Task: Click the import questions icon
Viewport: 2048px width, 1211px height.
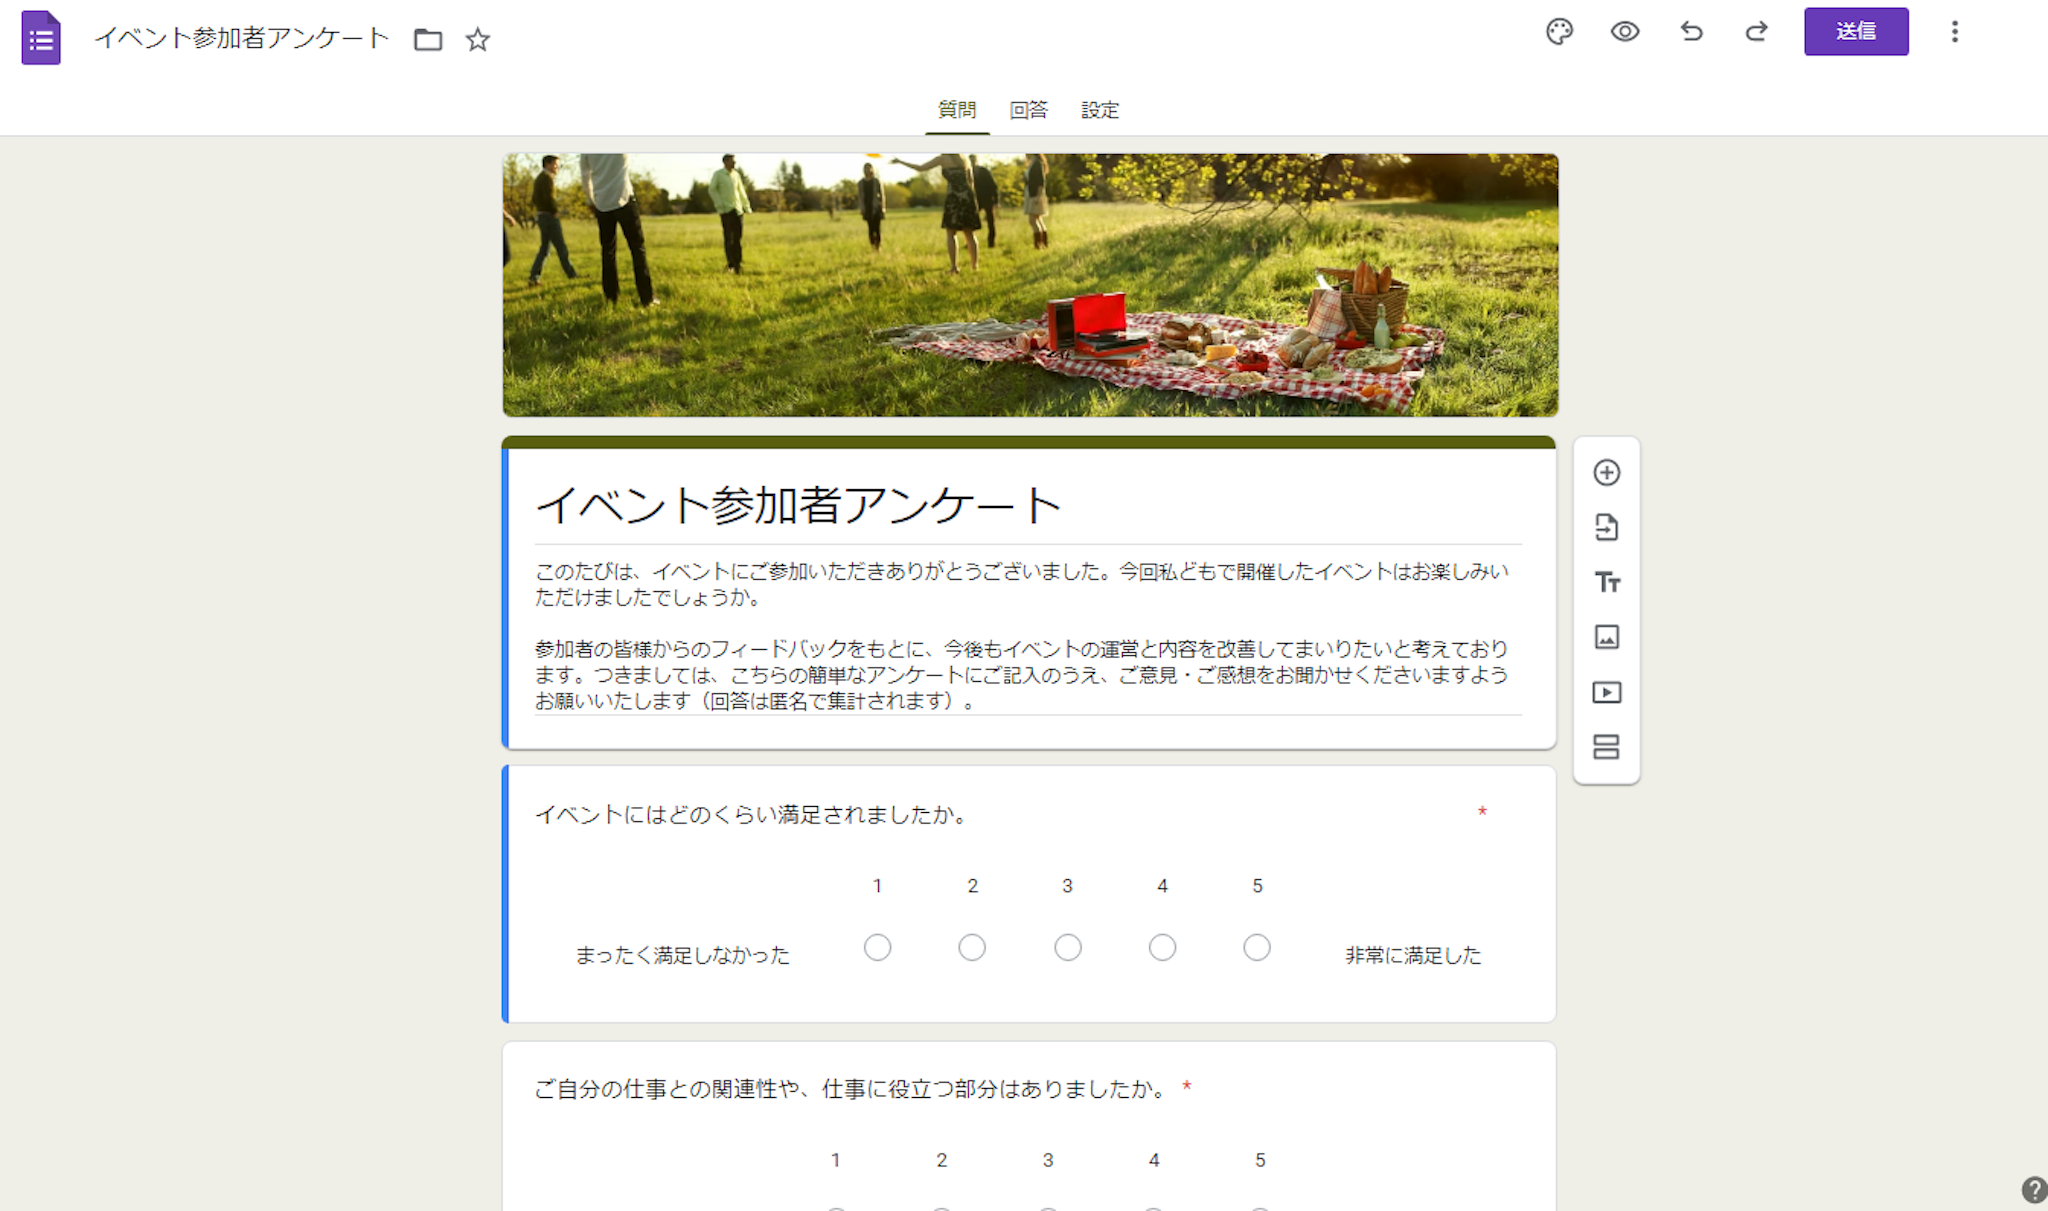Action: pos(1606,527)
